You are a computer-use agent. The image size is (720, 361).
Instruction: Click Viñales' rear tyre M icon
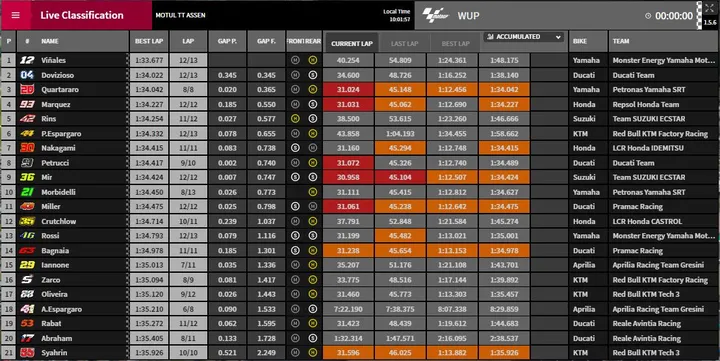click(x=313, y=60)
